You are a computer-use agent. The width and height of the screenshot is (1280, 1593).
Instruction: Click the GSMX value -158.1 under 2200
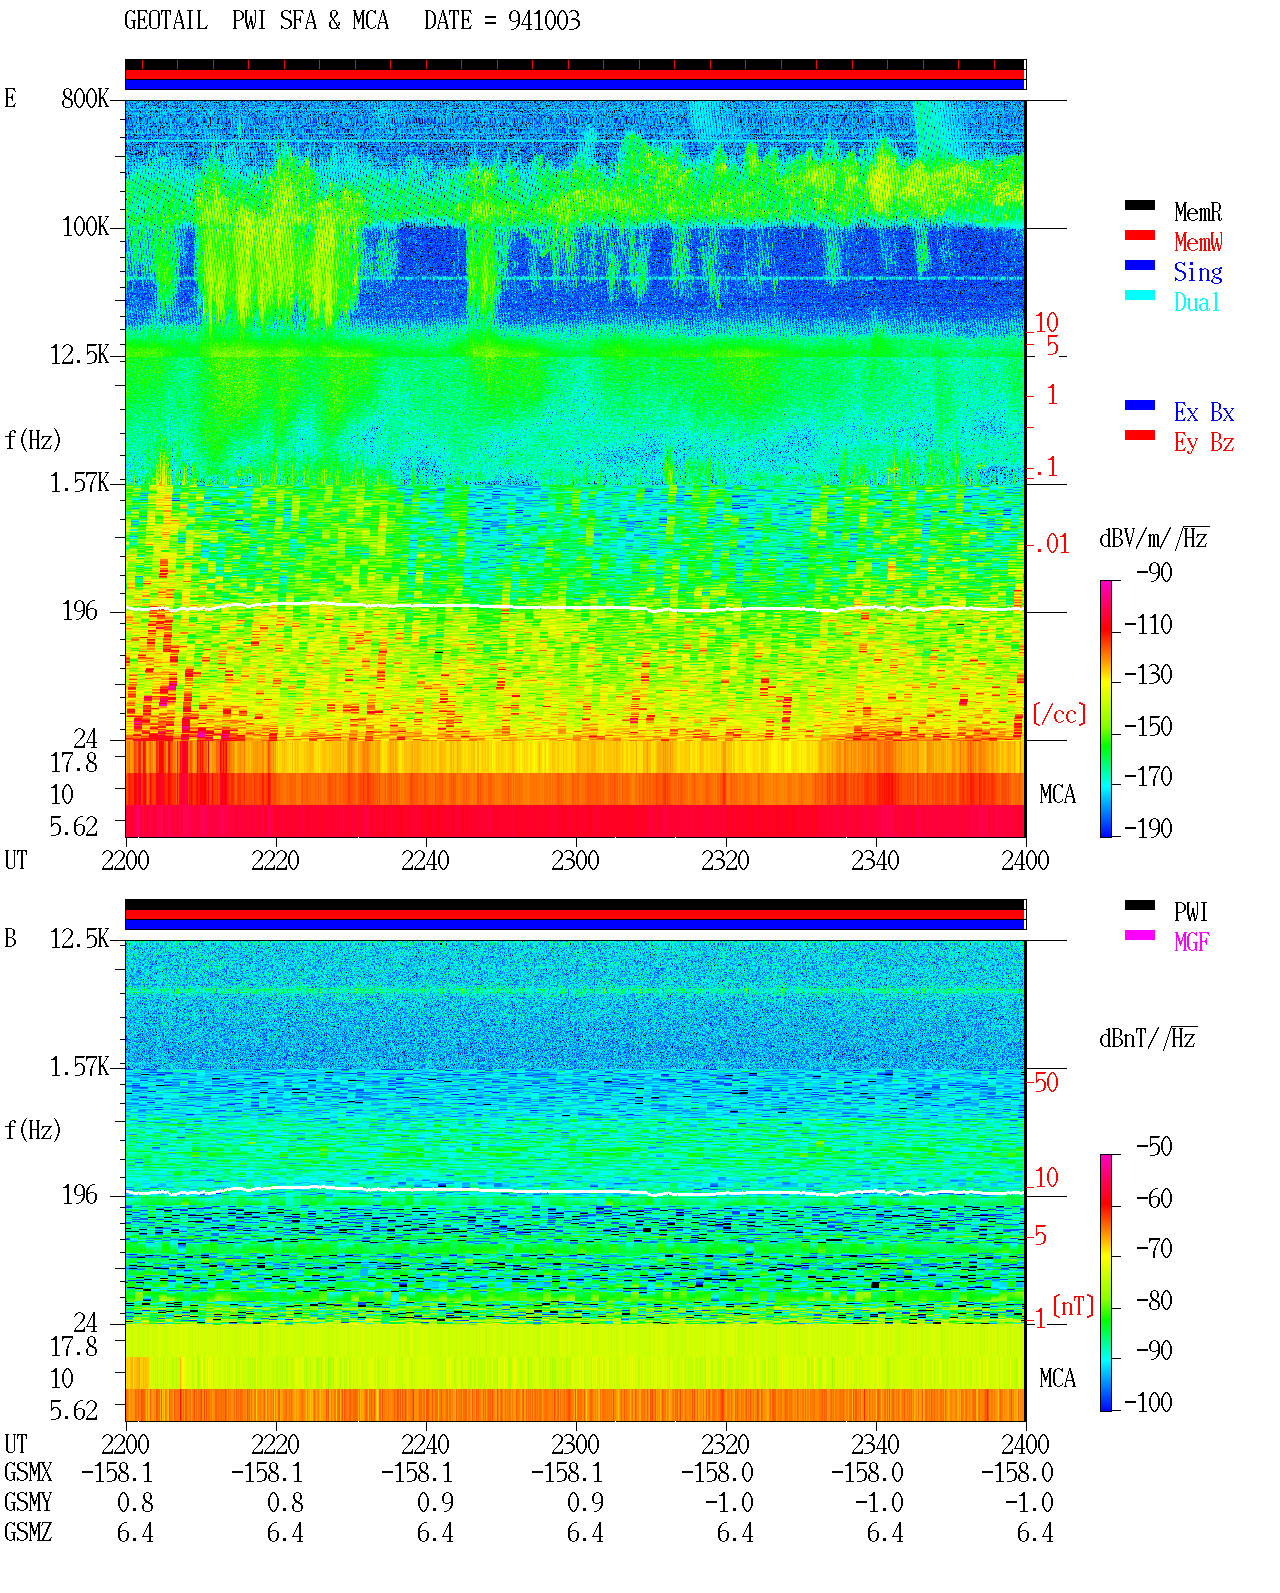[117, 1473]
